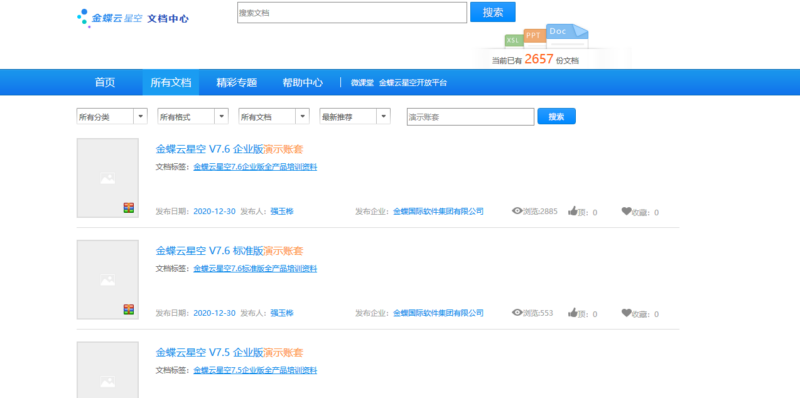Favorite the V7.6 标准版 document with heart
Image resolution: width=800 pixels, height=398 pixels.
627,312
